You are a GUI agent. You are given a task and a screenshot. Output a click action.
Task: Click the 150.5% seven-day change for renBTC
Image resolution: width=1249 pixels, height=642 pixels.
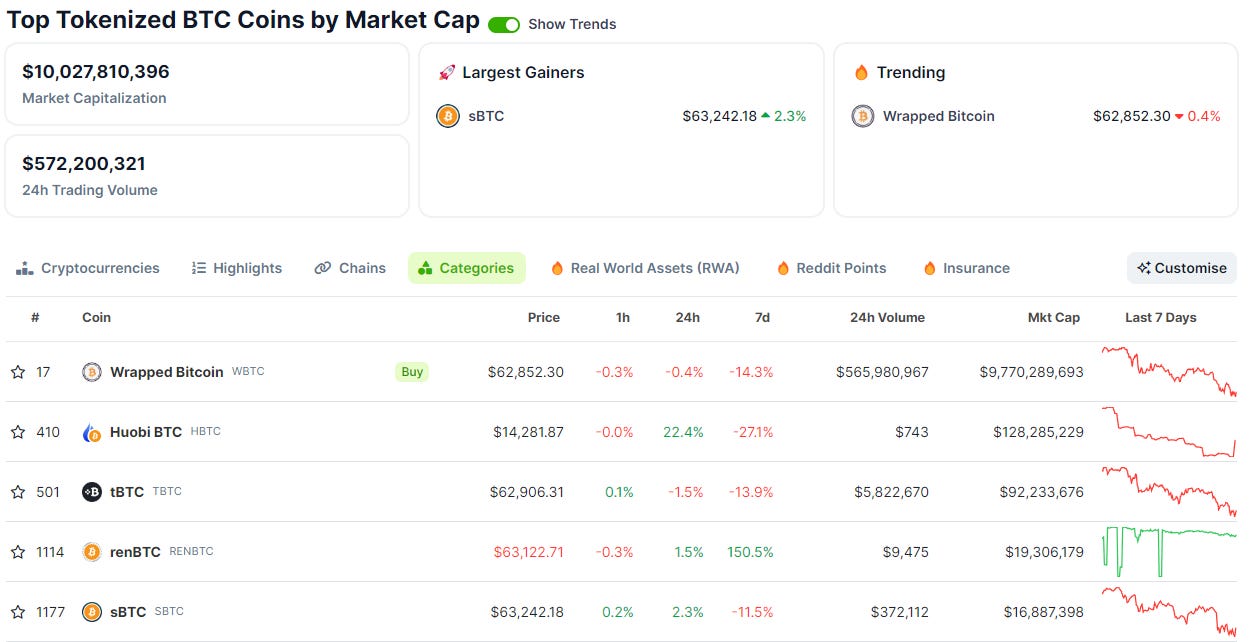[x=748, y=552]
